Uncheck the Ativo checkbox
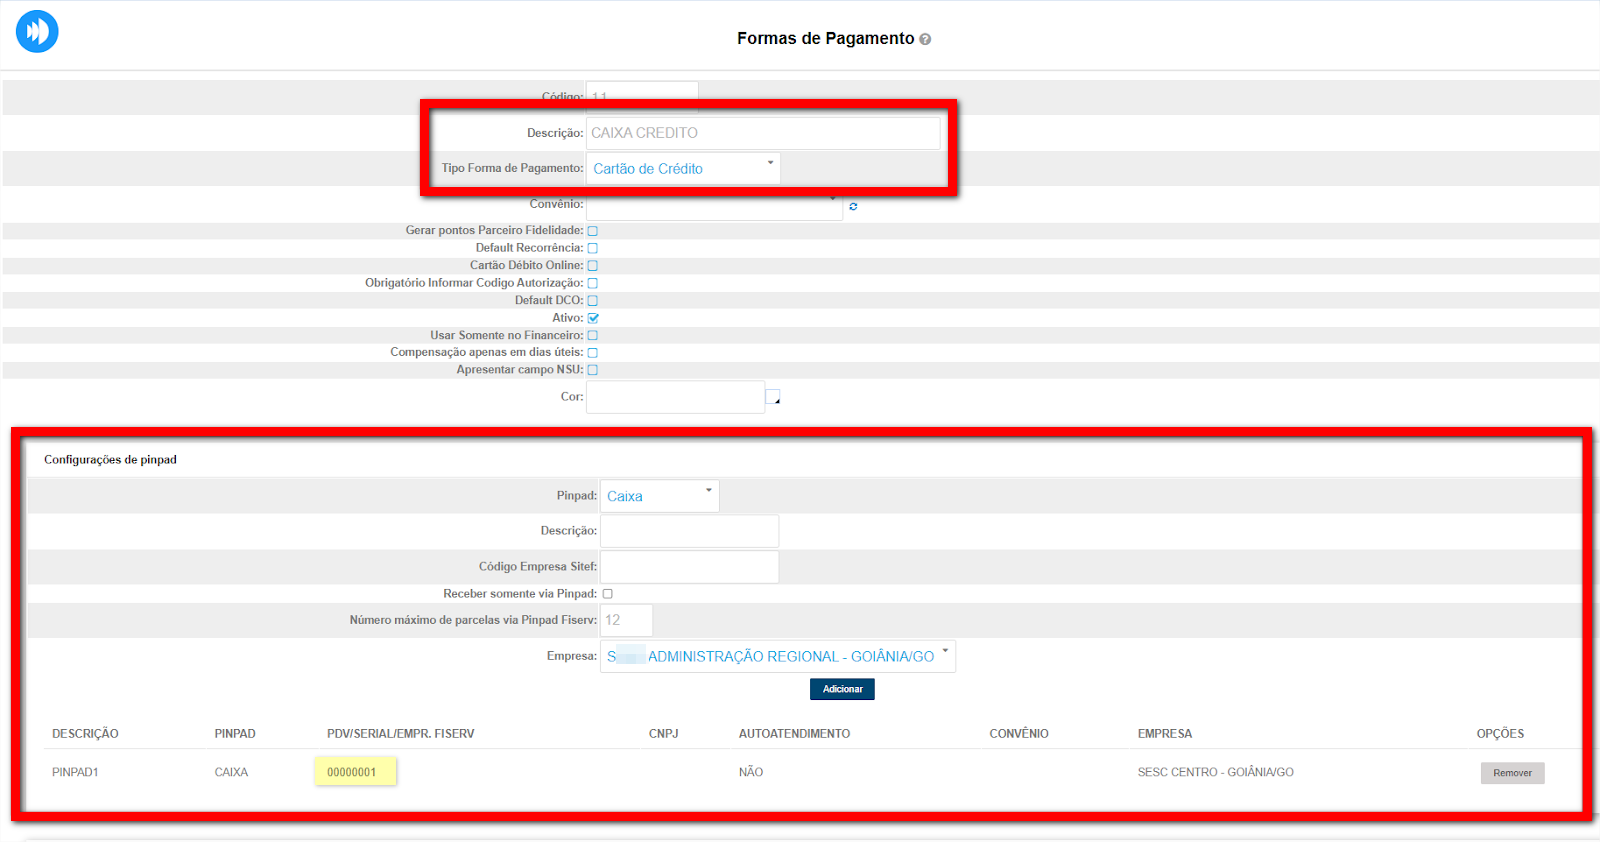The height and width of the screenshot is (842, 1600). [x=593, y=318]
